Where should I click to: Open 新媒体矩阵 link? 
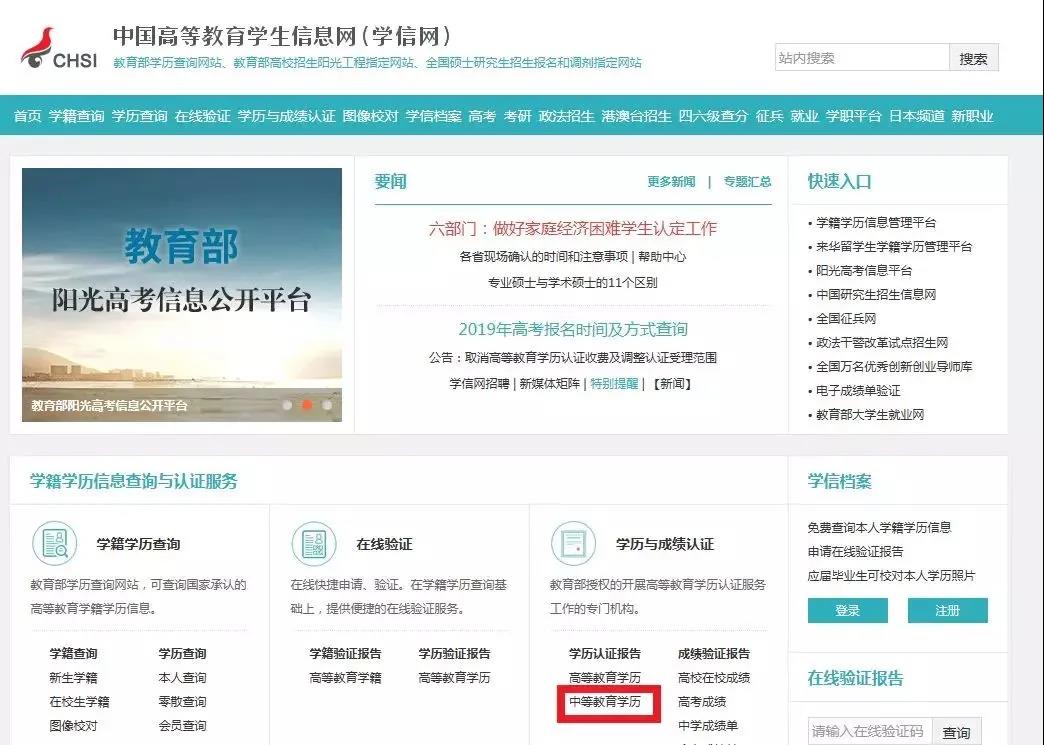point(549,383)
